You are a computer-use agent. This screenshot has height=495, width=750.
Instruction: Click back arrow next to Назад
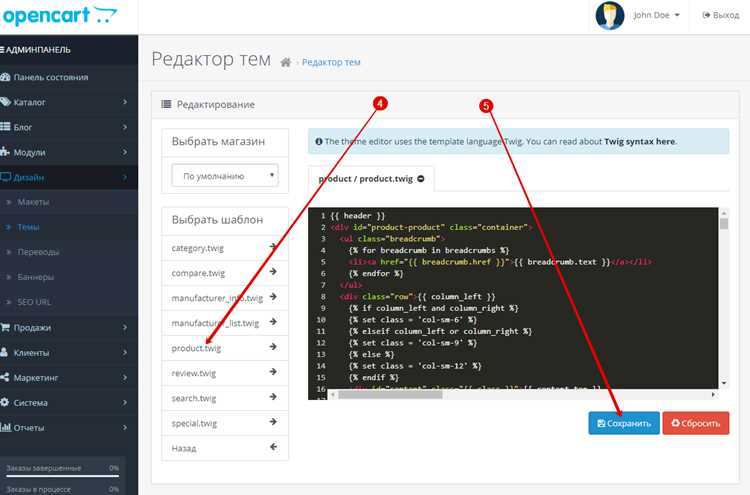pos(273,447)
